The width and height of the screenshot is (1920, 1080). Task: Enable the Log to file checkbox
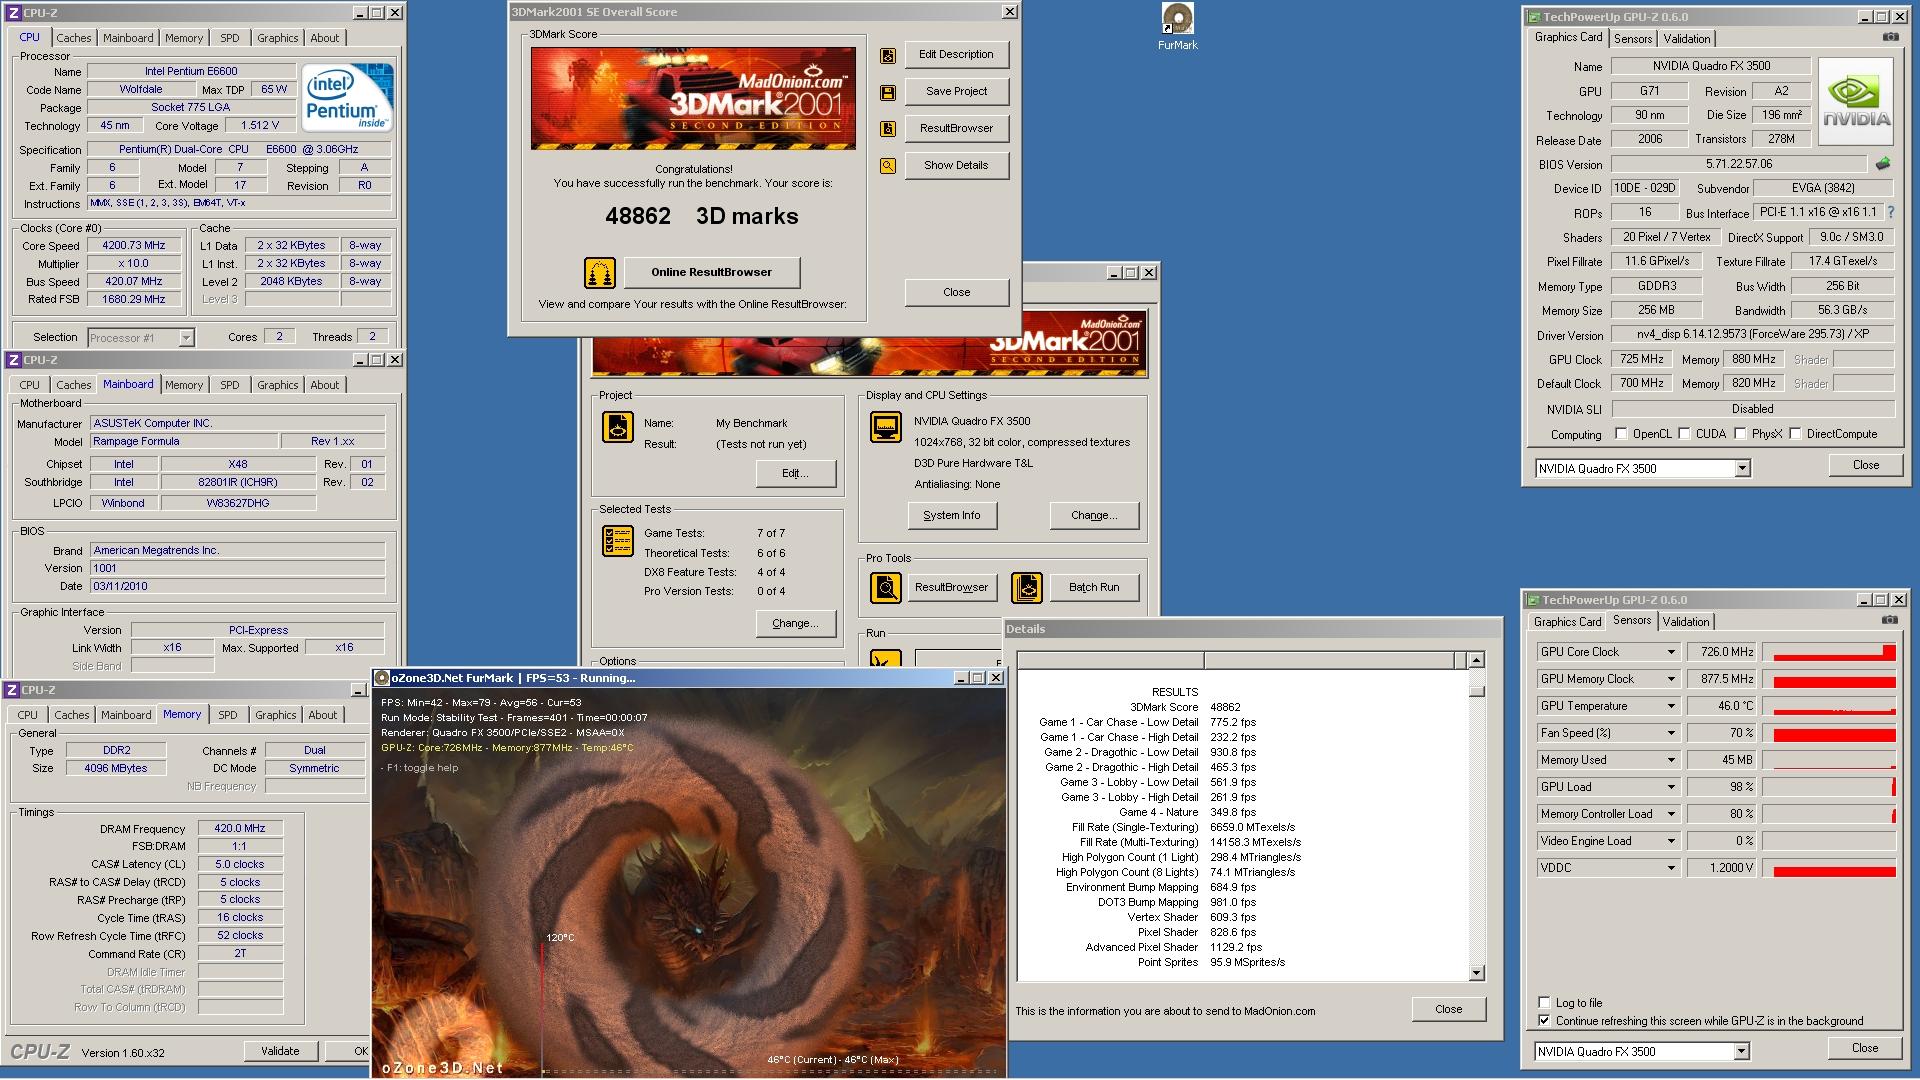pyautogui.click(x=1544, y=1002)
